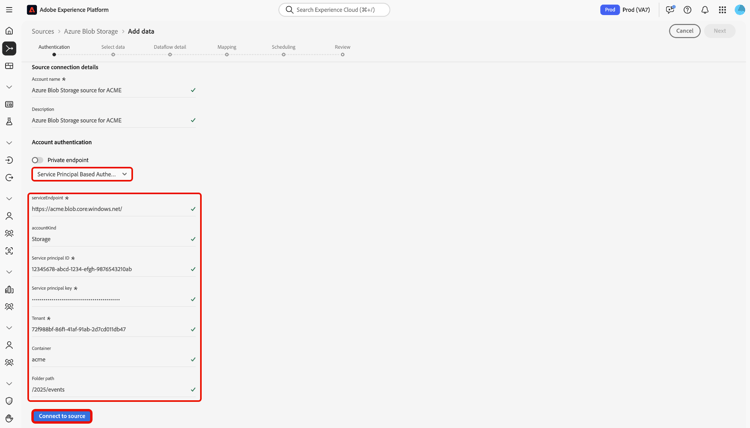Open the app switcher grid icon

(x=722, y=10)
